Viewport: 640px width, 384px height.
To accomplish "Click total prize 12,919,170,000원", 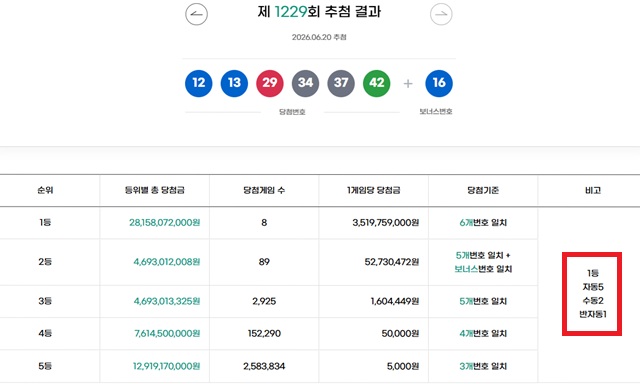I will [167, 366].
